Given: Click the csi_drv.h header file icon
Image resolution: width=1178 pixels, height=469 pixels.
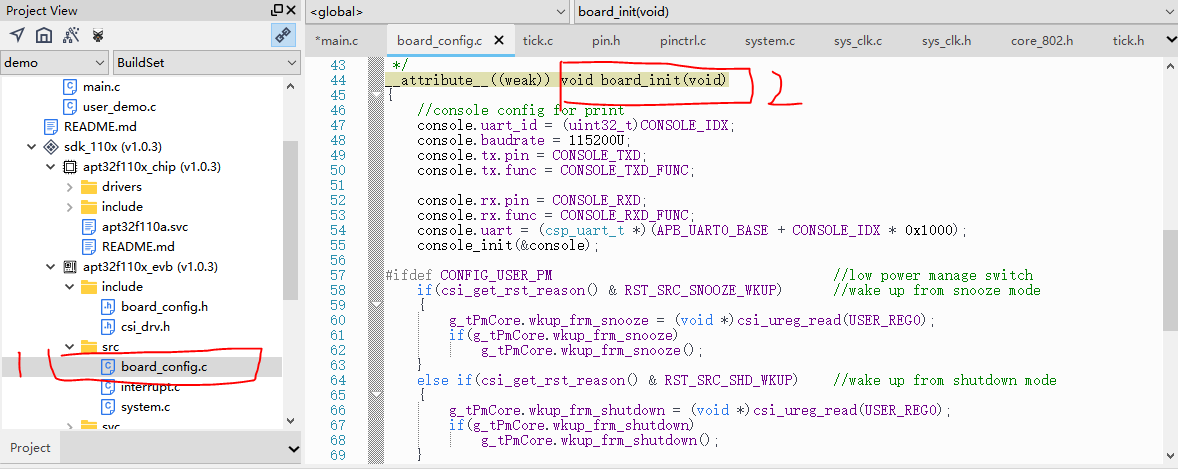Looking at the screenshot, I should point(108,326).
